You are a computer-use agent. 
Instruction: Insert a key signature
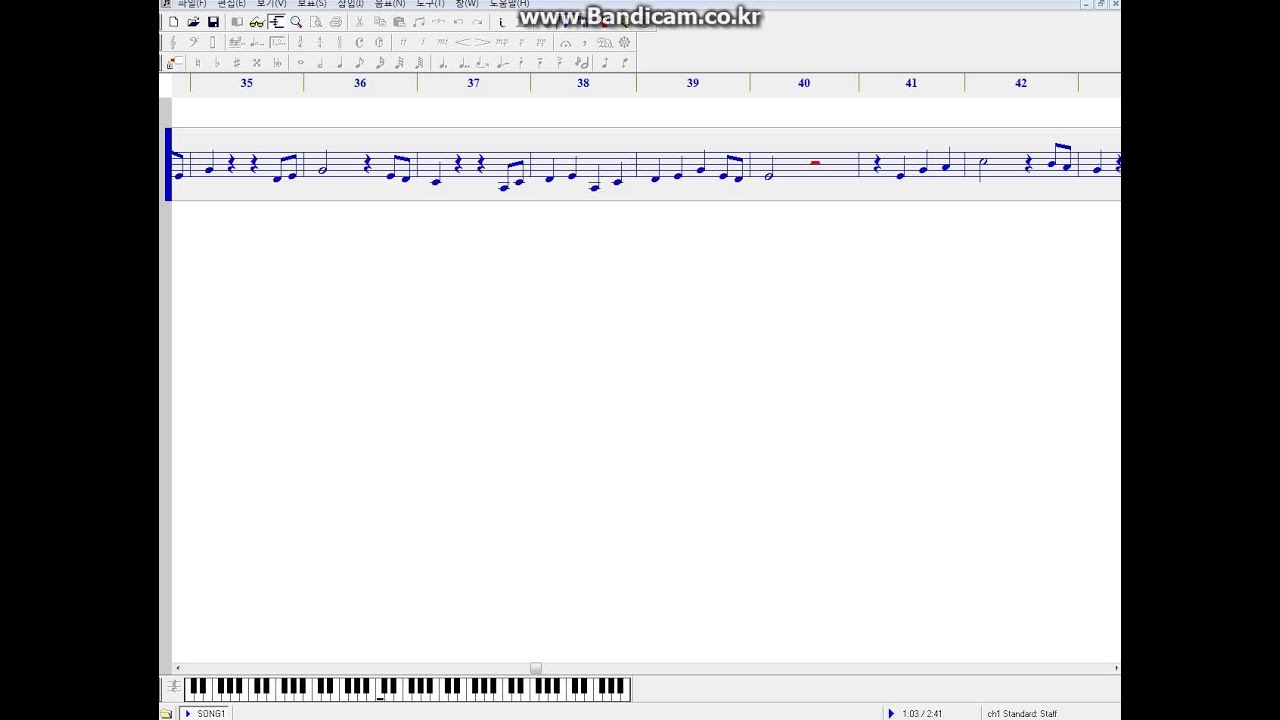click(x=237, y=42)
